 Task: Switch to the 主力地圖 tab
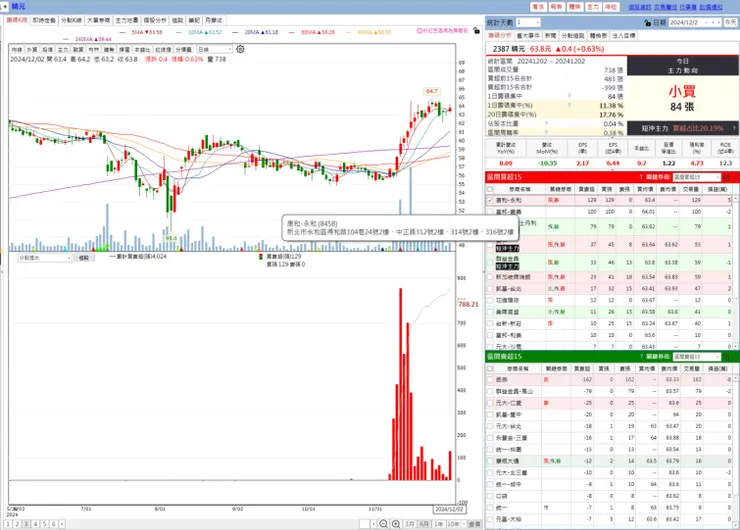pos(127,20)
